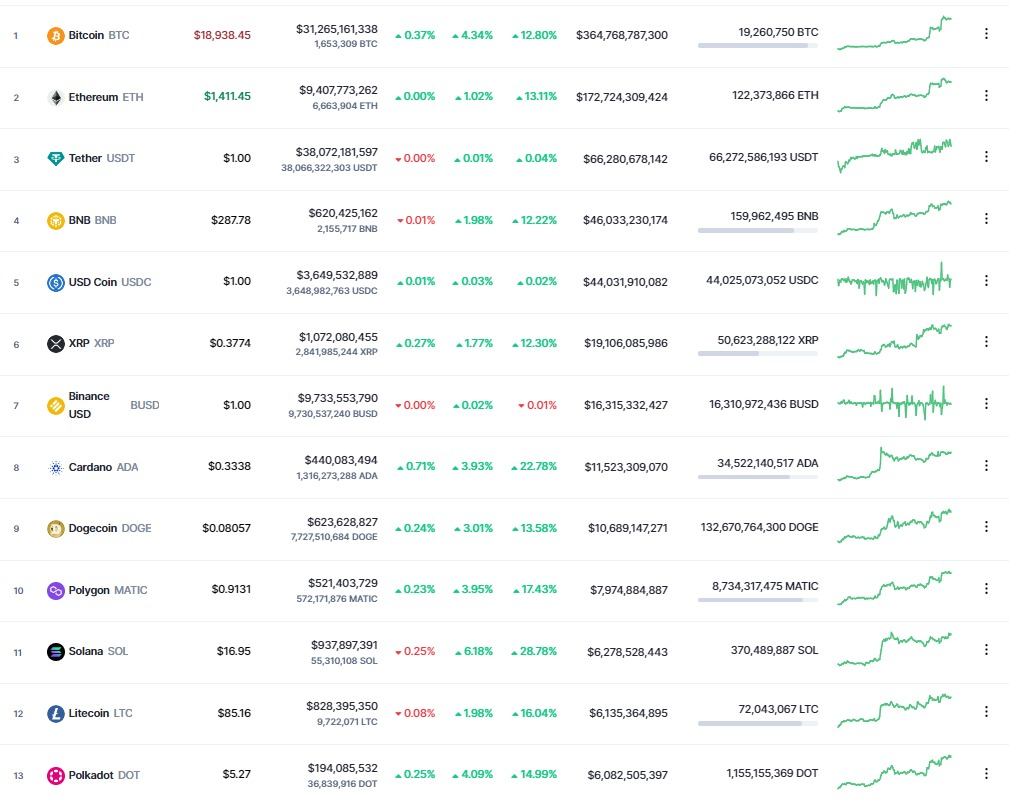Screen dimensions: 1011x804
Task: Open the Litecoin LTC coin page
Action: (x=100, y=714)
